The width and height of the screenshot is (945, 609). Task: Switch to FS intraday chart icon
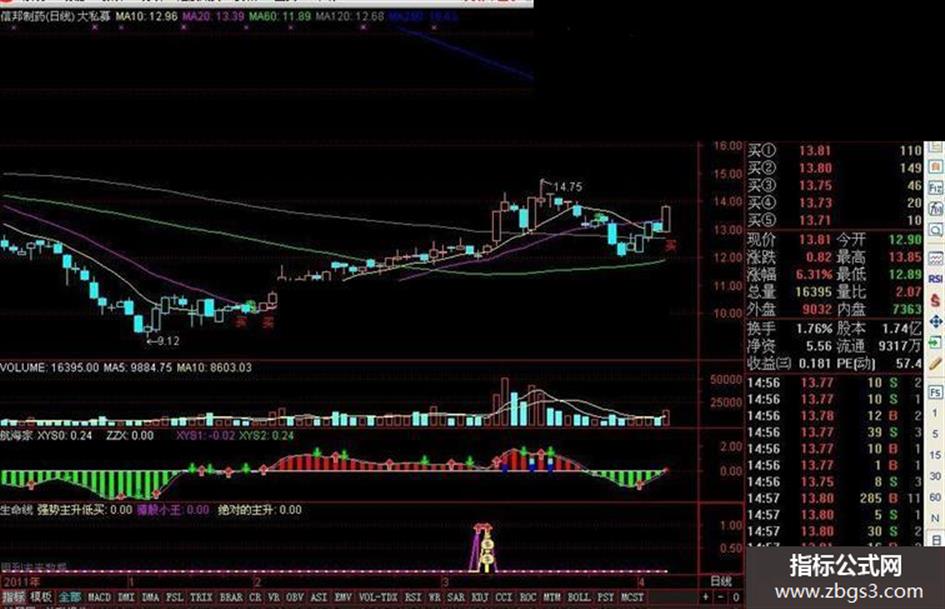point(935,392)
